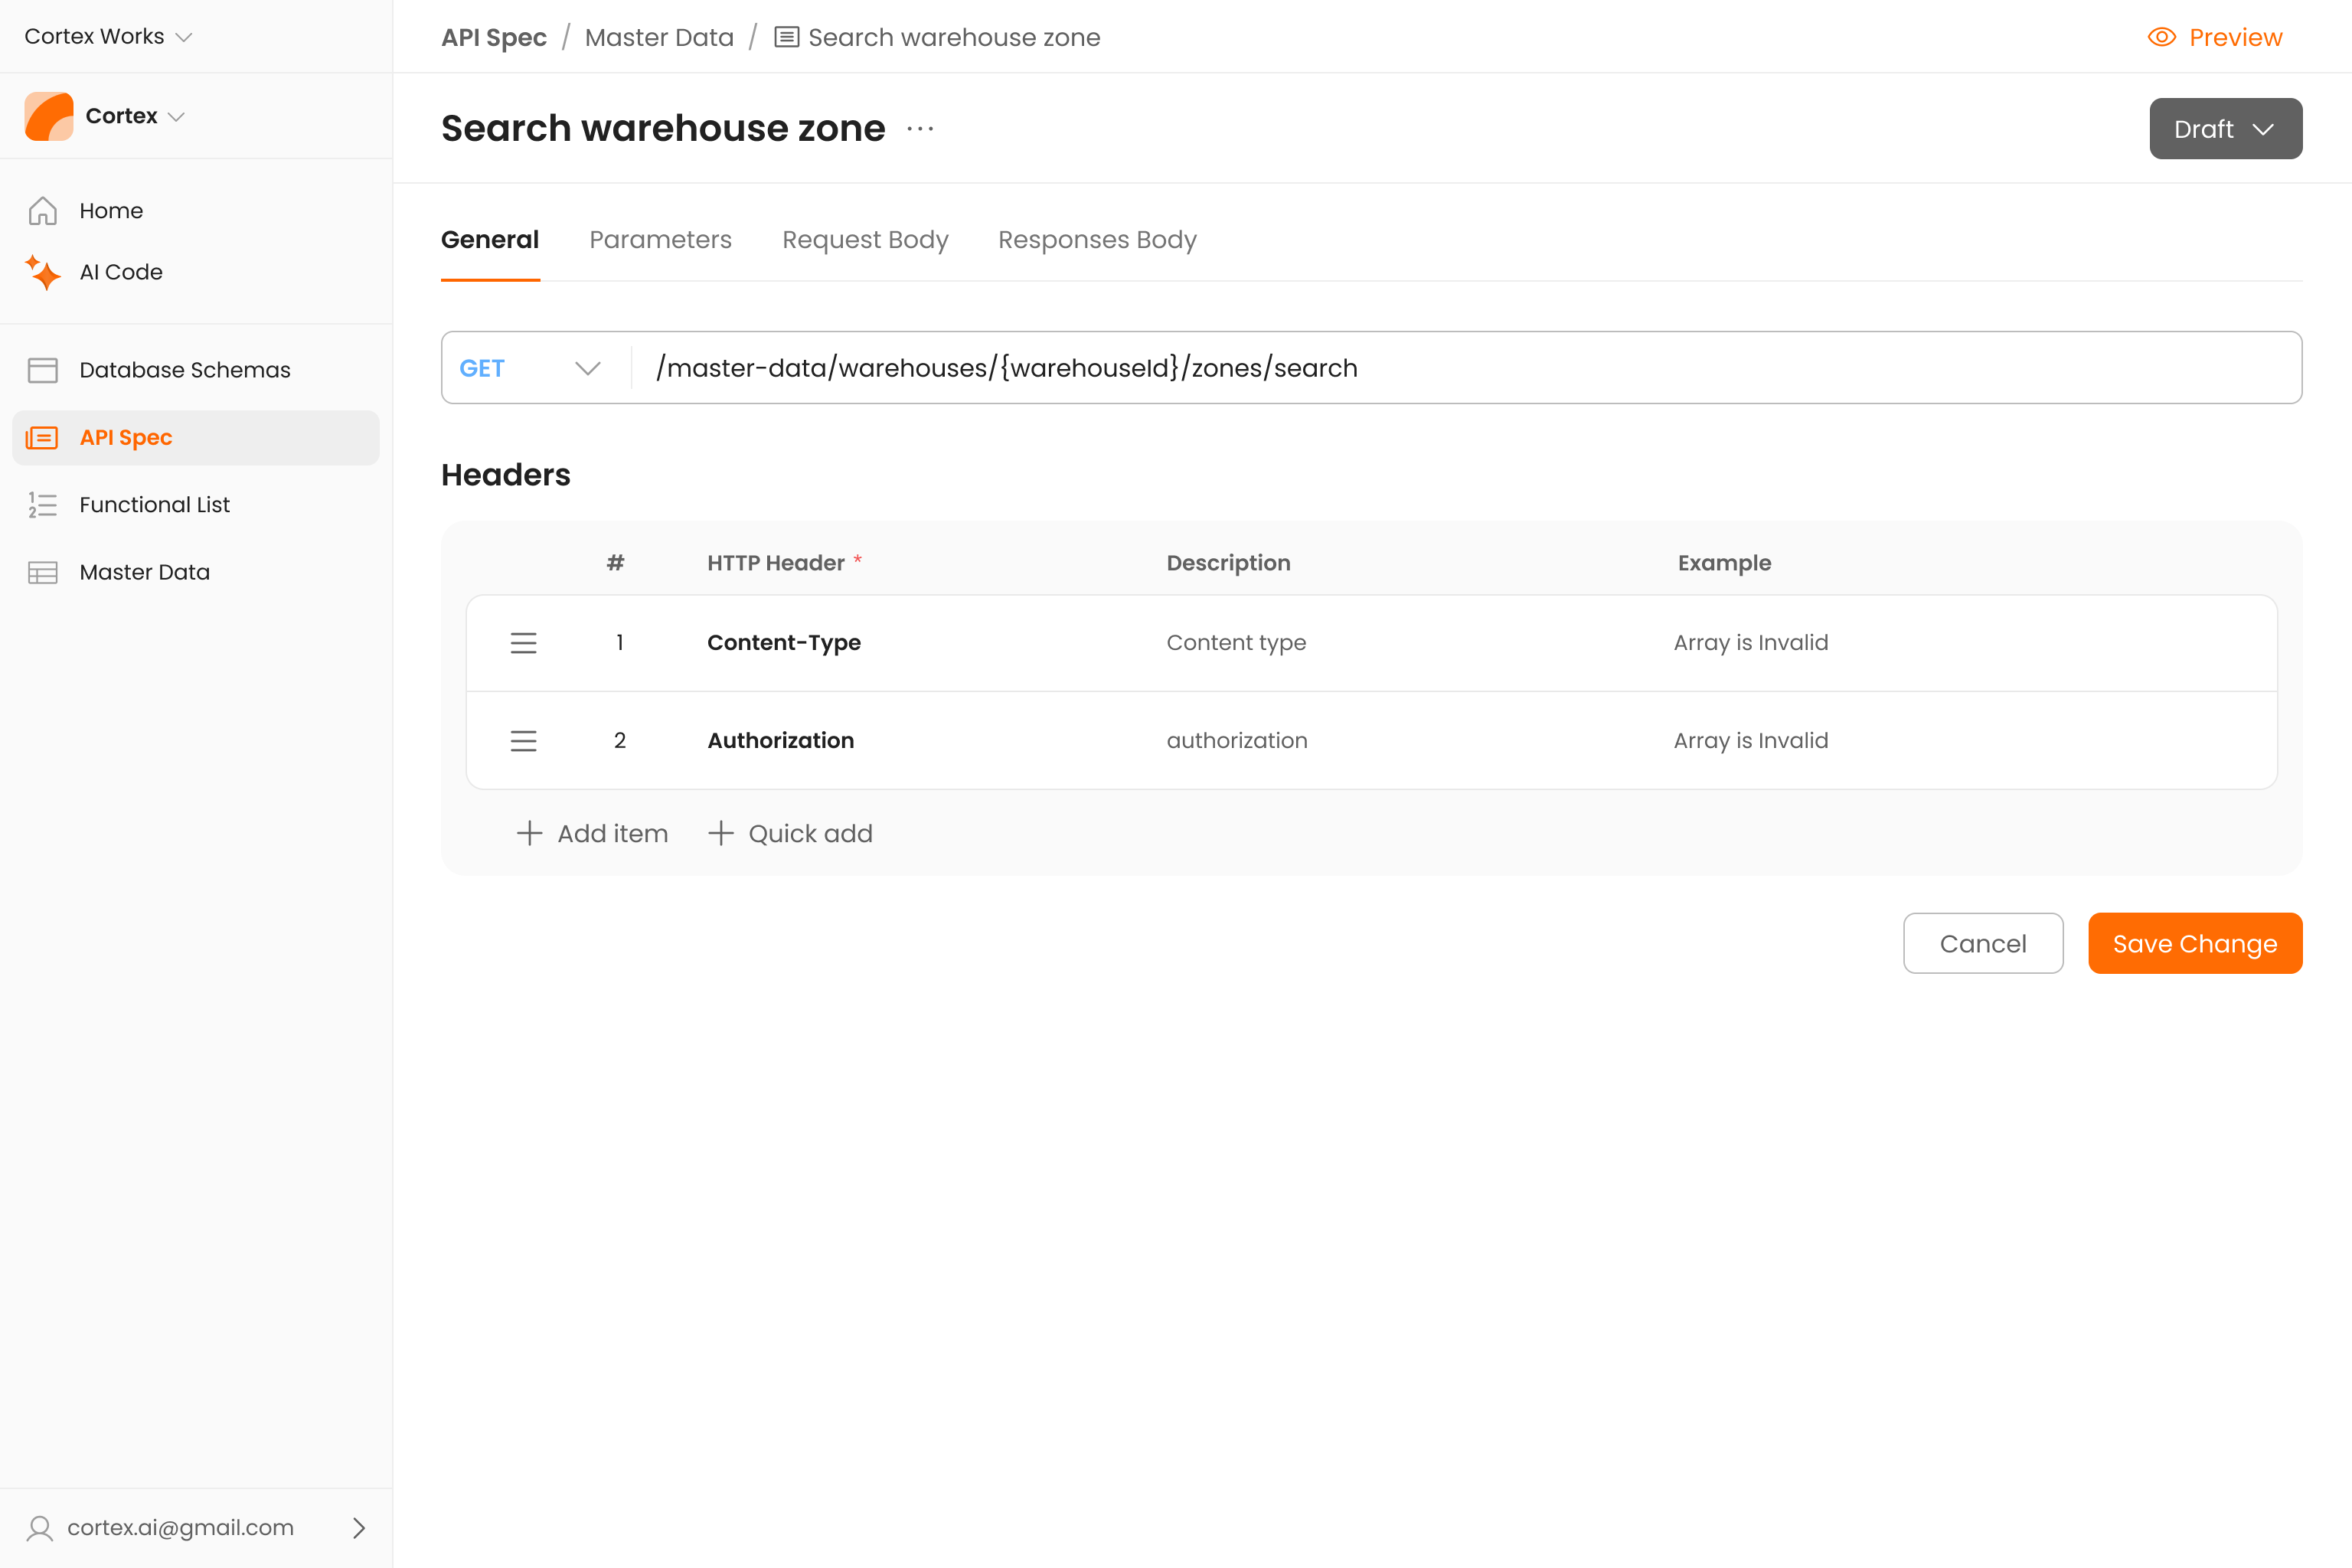Click the Cancel button
The height and width of the screenshot is (1568, 2352).
click(x=1982, y=943)
